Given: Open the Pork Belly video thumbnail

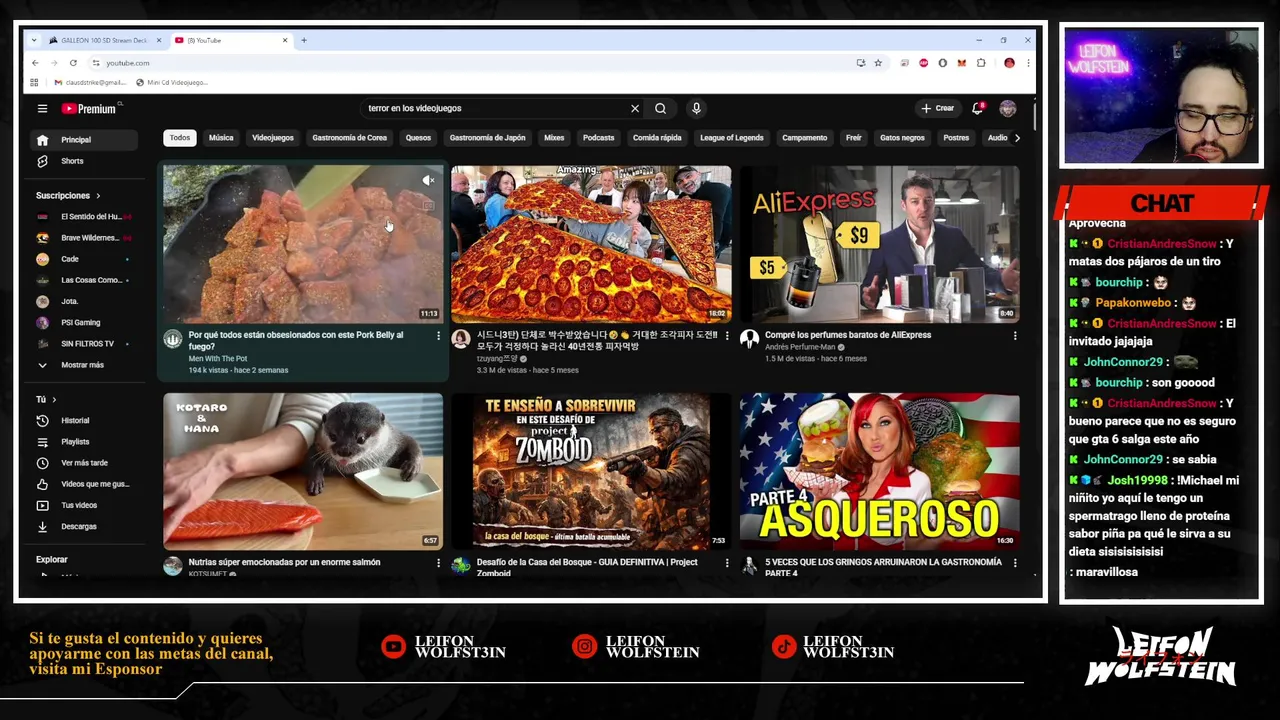Looking at the screenshot, I should click(303, 244).
